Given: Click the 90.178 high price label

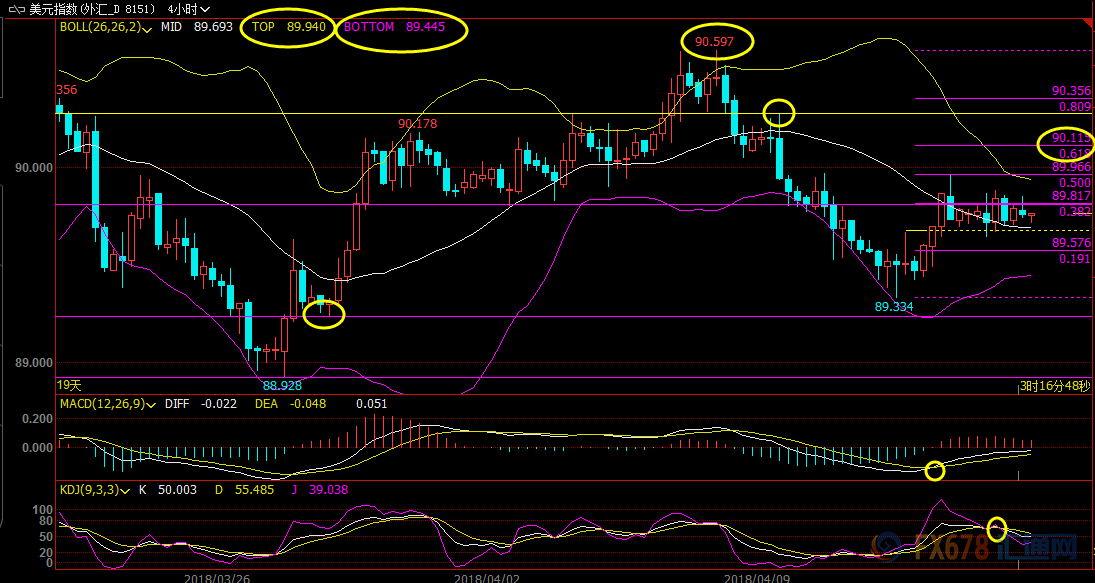Looking at the screenshot, I should coord(417,124).
